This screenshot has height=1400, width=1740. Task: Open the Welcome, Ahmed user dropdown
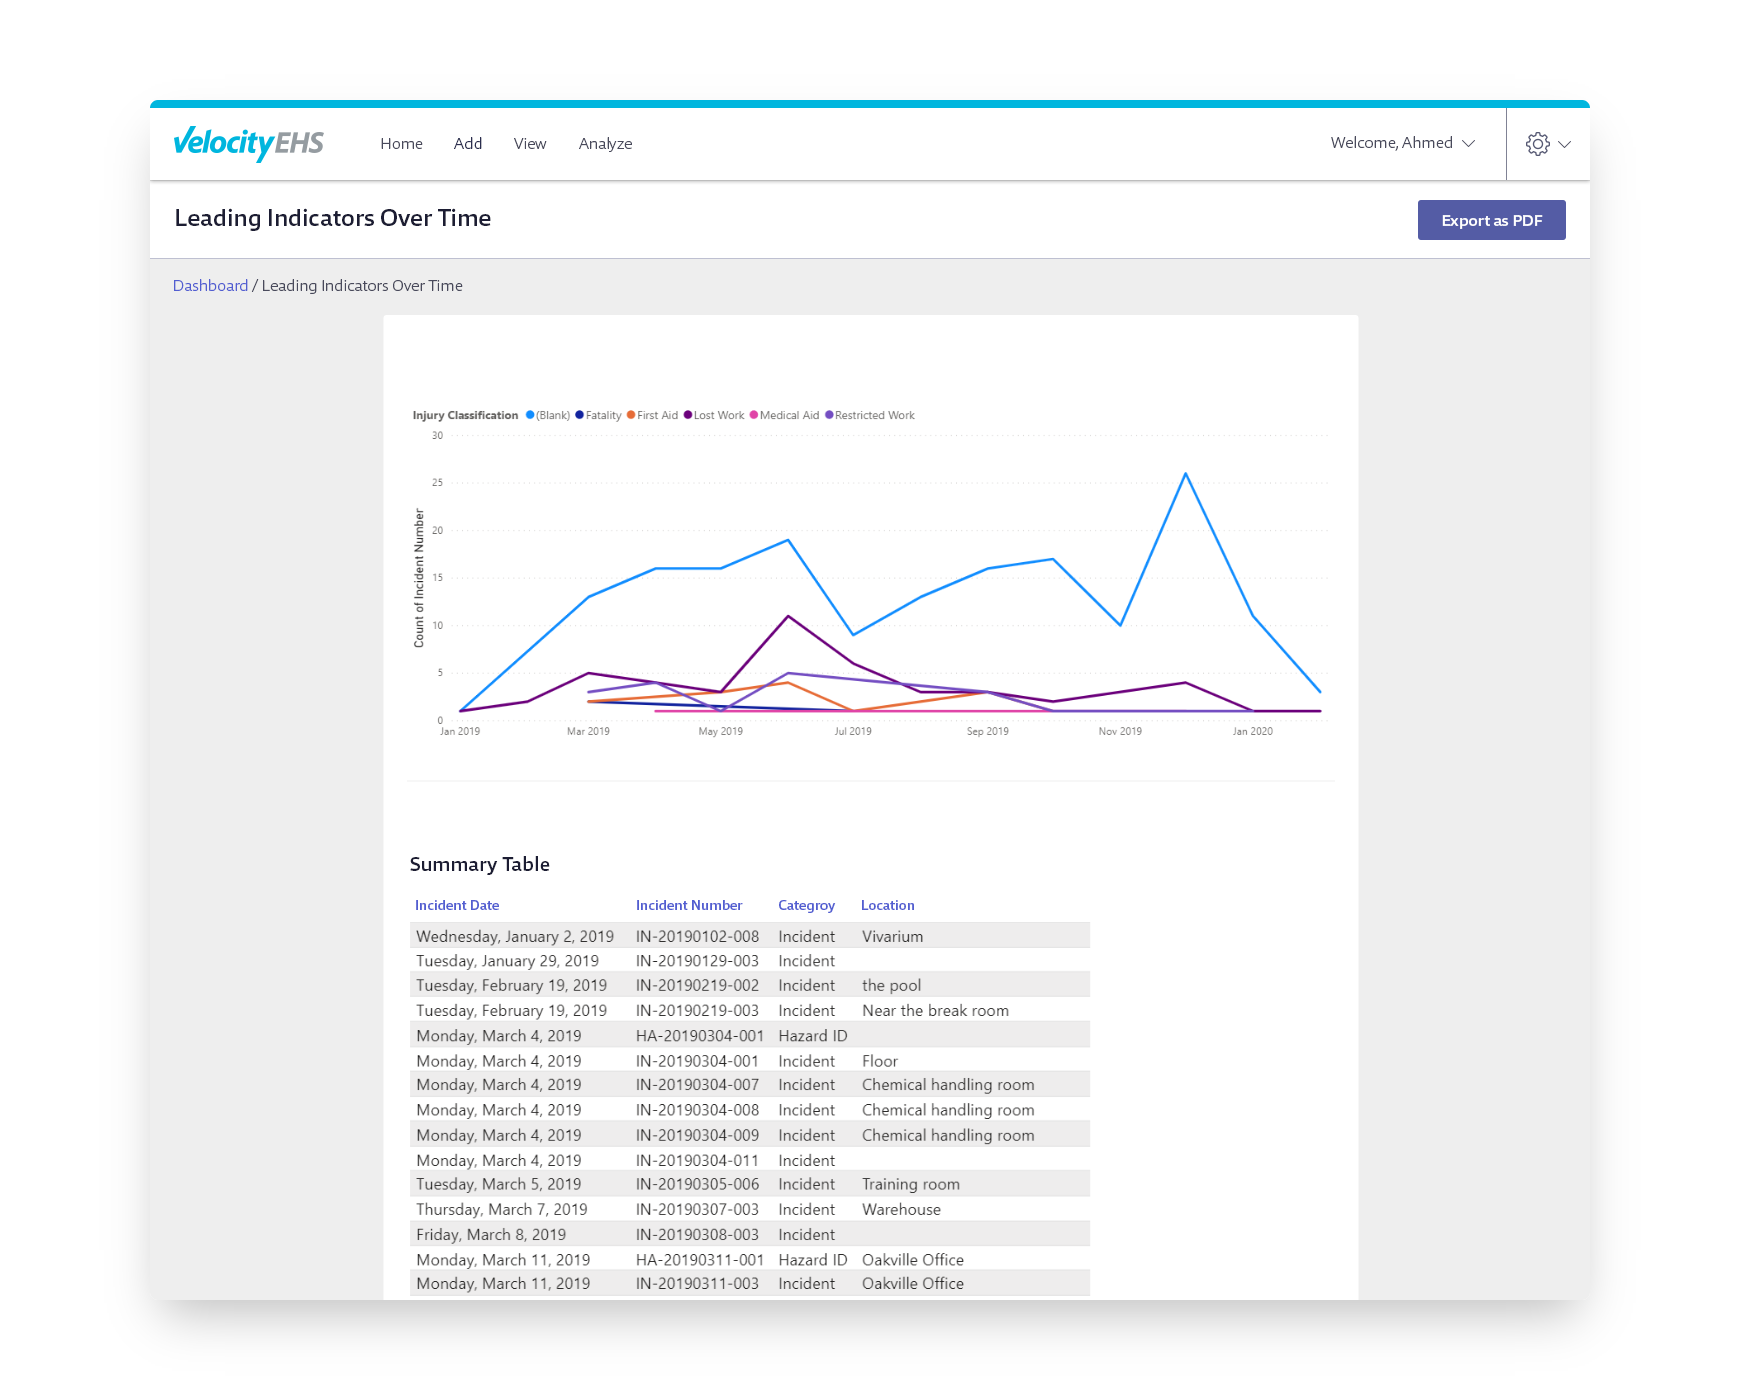point(1402,143)
